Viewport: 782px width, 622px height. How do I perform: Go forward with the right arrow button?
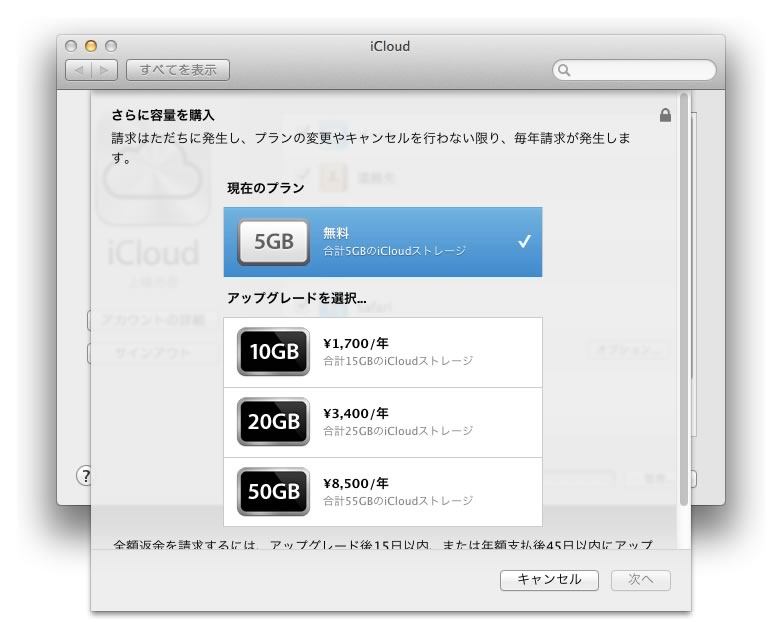pyautogui.click(x=104, y=70)
